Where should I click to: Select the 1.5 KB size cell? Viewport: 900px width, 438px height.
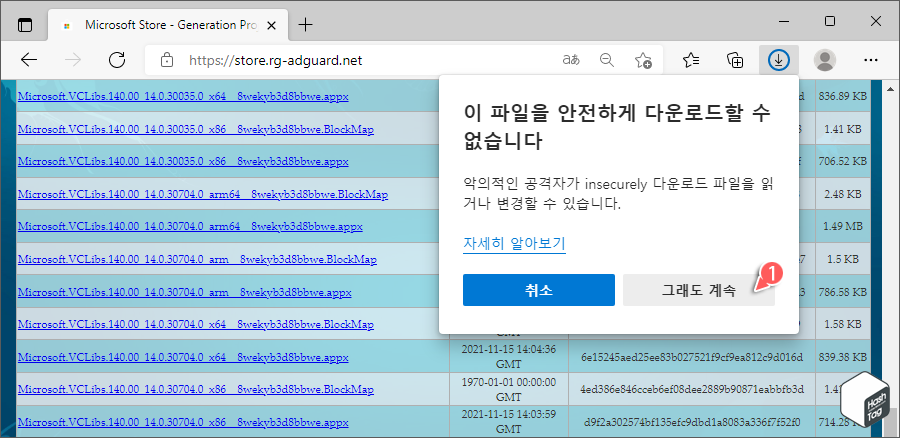(x=843, y=259)
